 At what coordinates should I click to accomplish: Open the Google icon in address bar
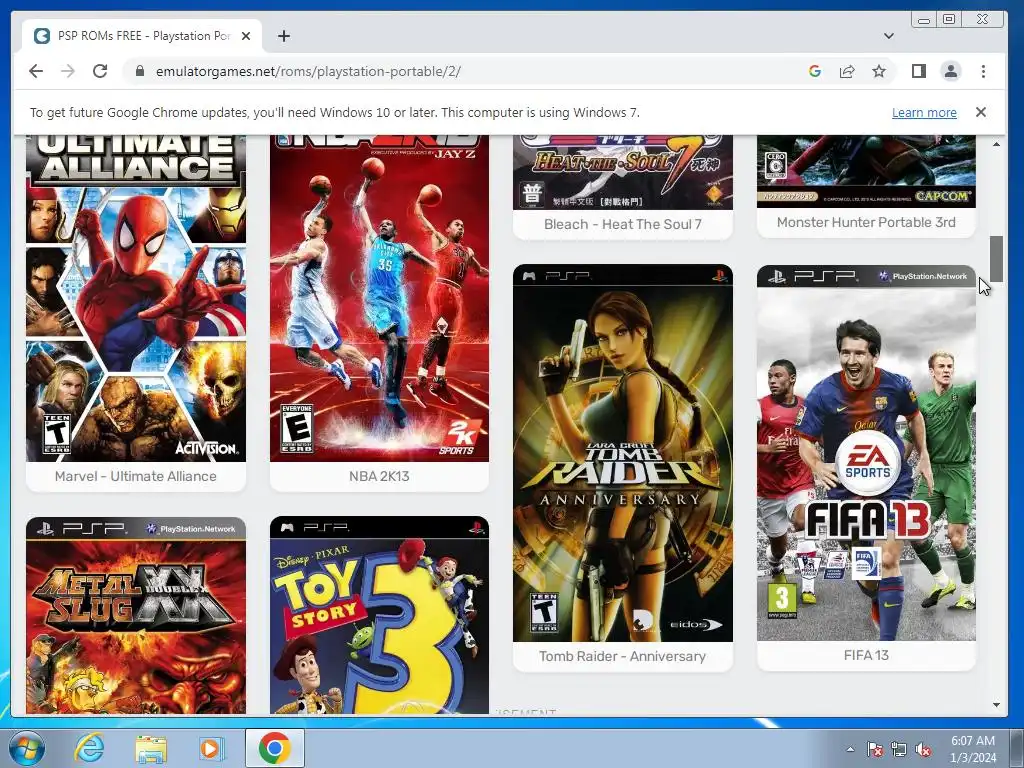tap(814, 71)
